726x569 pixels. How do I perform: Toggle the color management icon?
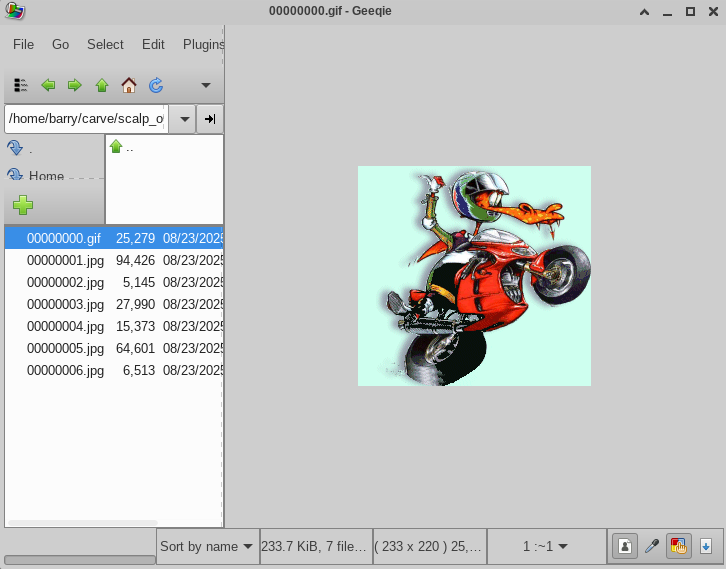[678, 546]
